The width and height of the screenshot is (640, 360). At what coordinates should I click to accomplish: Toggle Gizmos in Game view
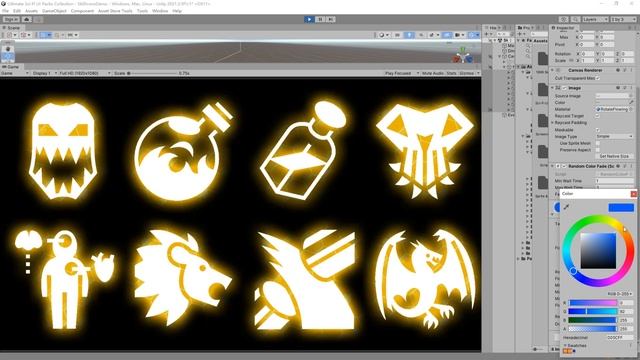[x=467, y=73]
